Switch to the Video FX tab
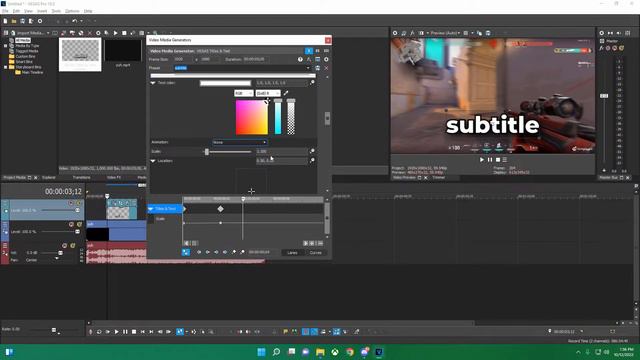 tap(114, 178)
